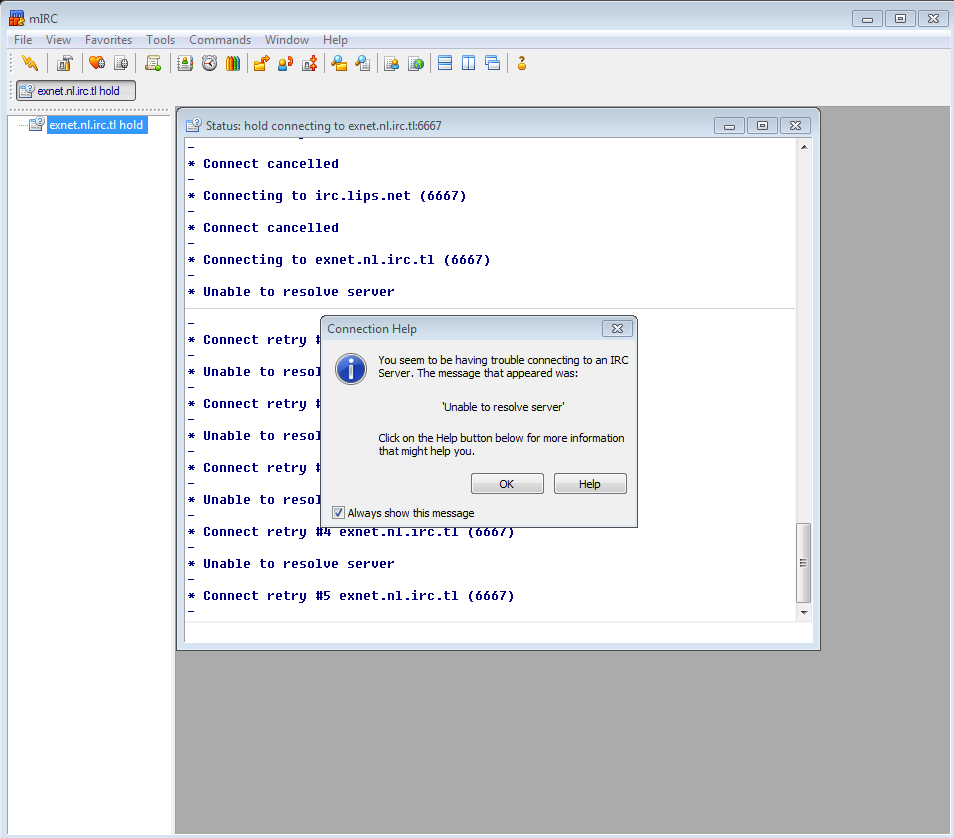Image resolution: width=954 pixels, height=838 pixels.
Task: Click the Status window title text
Action: point(324,126)
